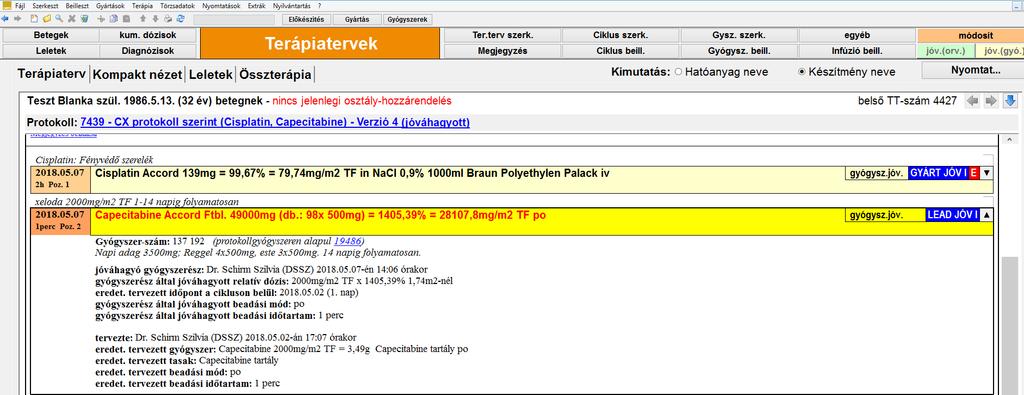Click the Gysz. szerk. button
The height and width of the screenshot is (395, 1024).
coord(739,35)
